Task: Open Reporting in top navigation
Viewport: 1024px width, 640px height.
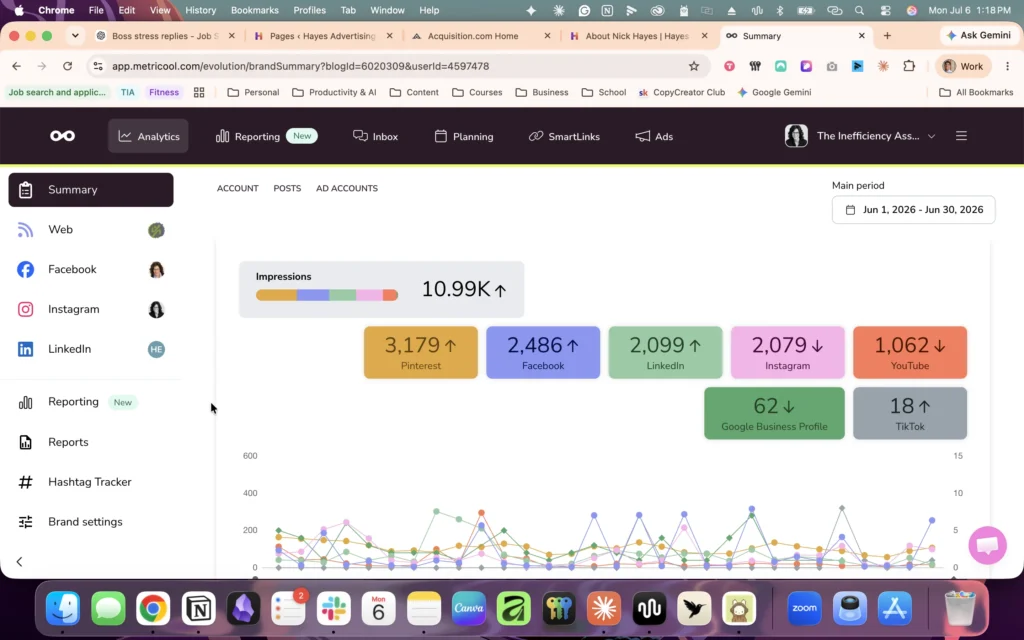Action: click(266, 136)
